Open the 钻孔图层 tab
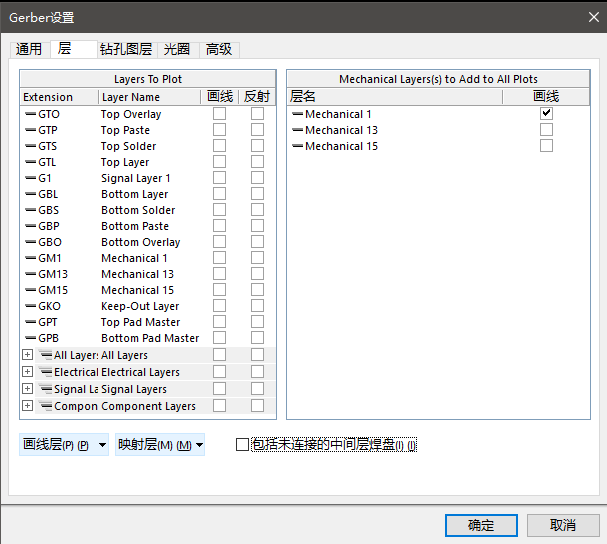Screen dimensions: 607x544 click(x=126, y=49)
